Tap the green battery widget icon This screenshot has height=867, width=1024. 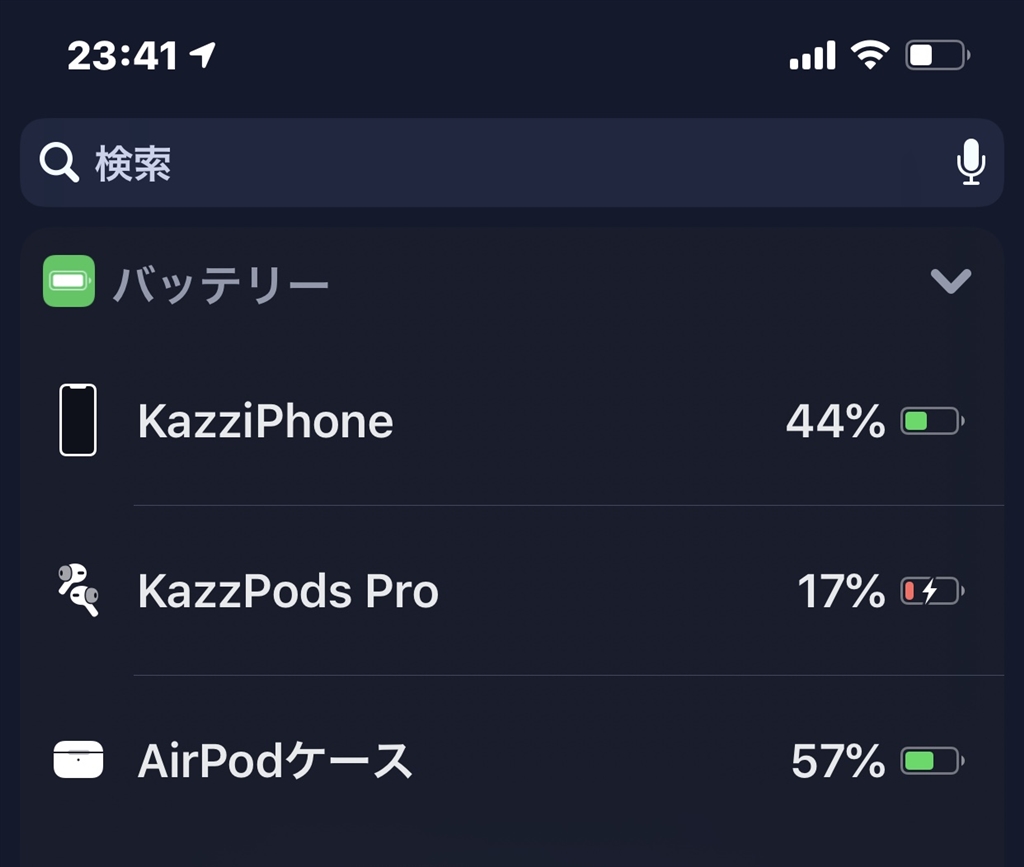coord(68,281)
